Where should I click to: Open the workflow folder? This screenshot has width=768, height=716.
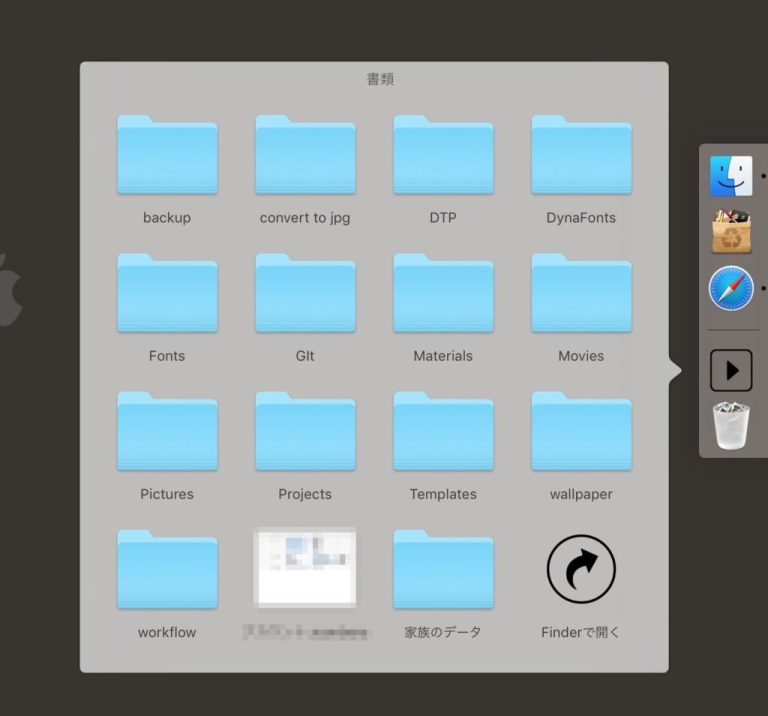pos(167,570)
